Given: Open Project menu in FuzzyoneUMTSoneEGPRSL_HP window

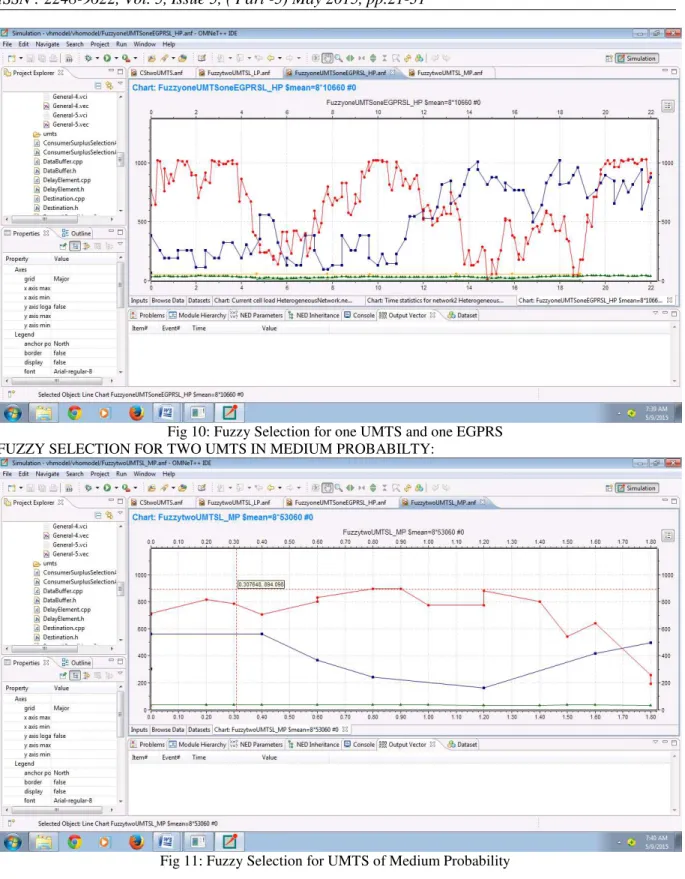Looking at the screenshot, I should (x=100, y=44).
